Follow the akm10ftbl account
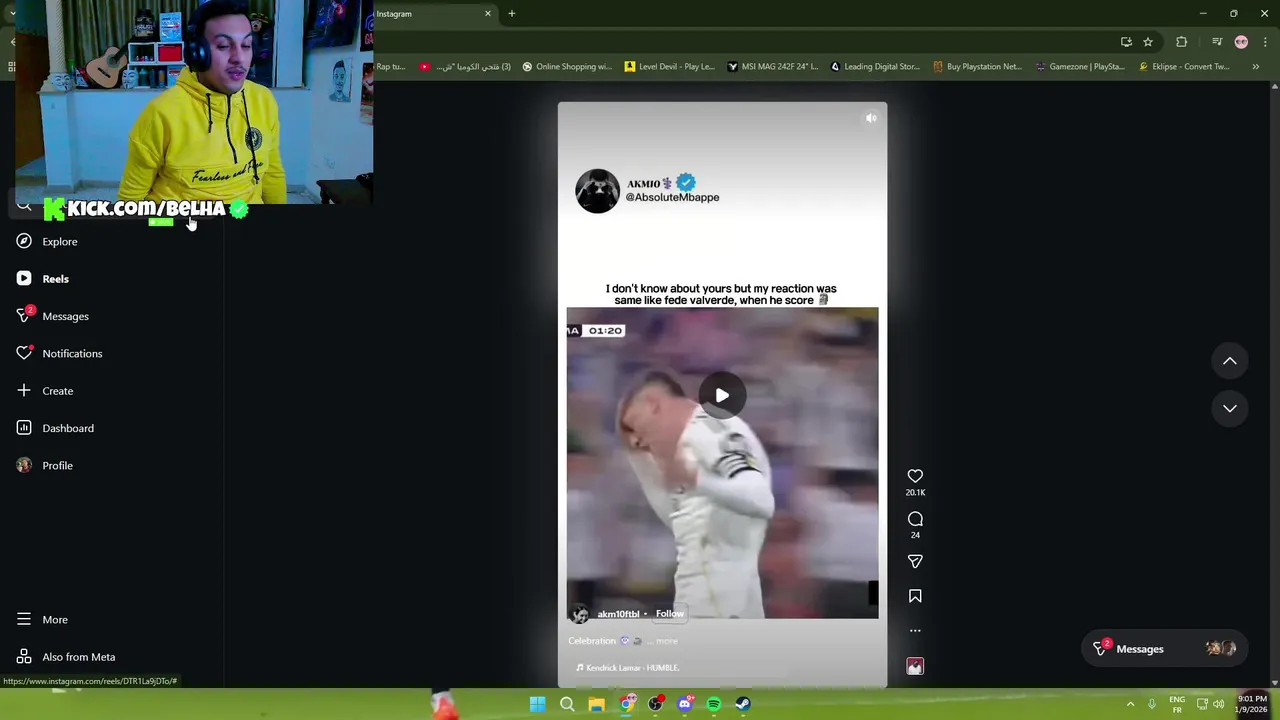 pos(670,614)
